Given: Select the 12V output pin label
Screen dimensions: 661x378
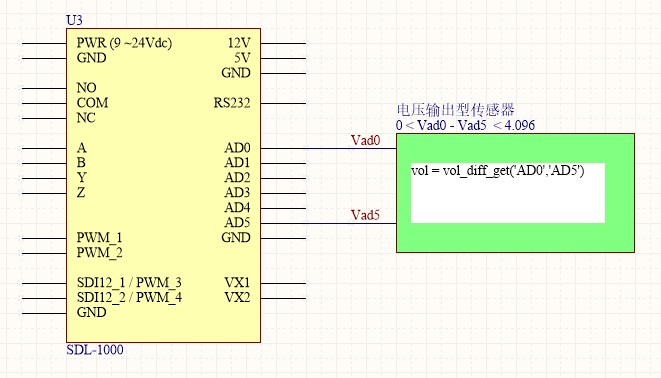Looking at the screenshot, I should (x=239, y=43).
